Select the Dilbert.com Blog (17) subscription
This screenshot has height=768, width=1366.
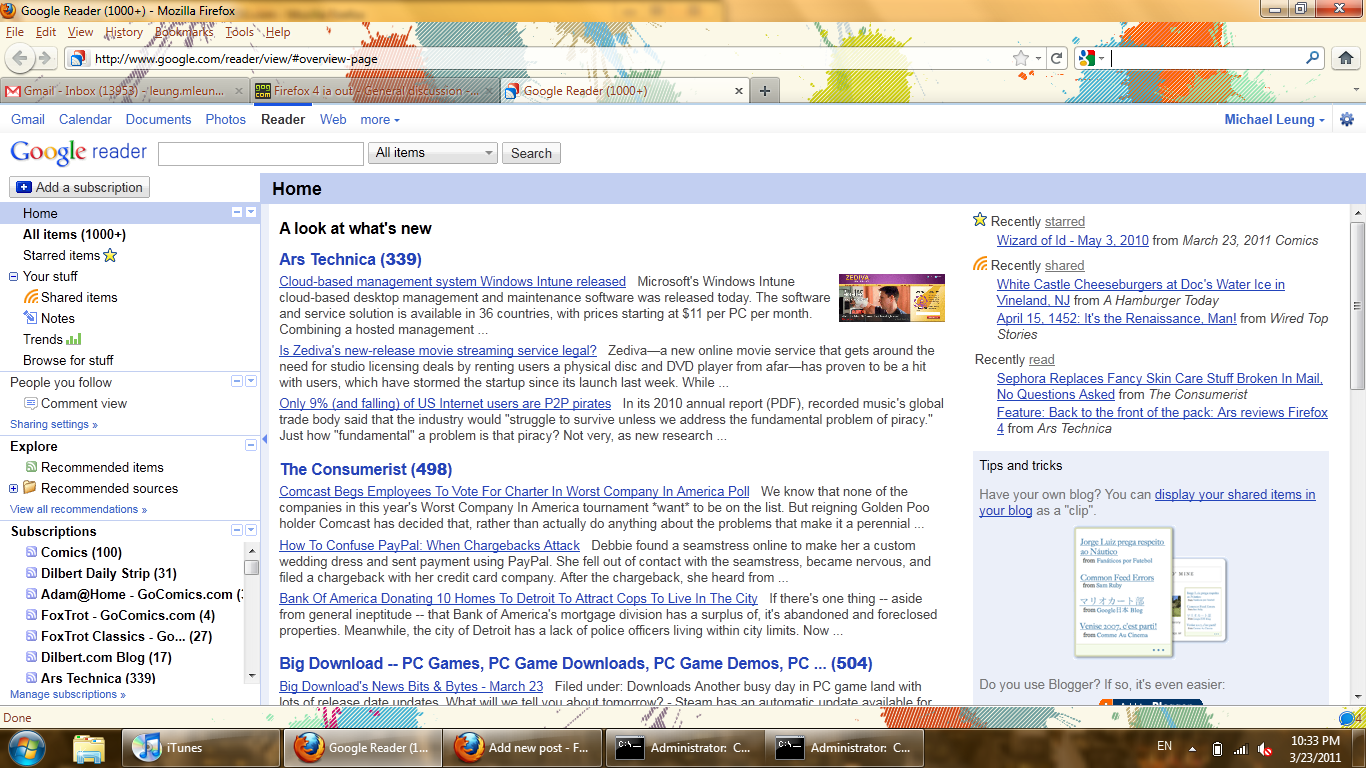pos(106,657)
